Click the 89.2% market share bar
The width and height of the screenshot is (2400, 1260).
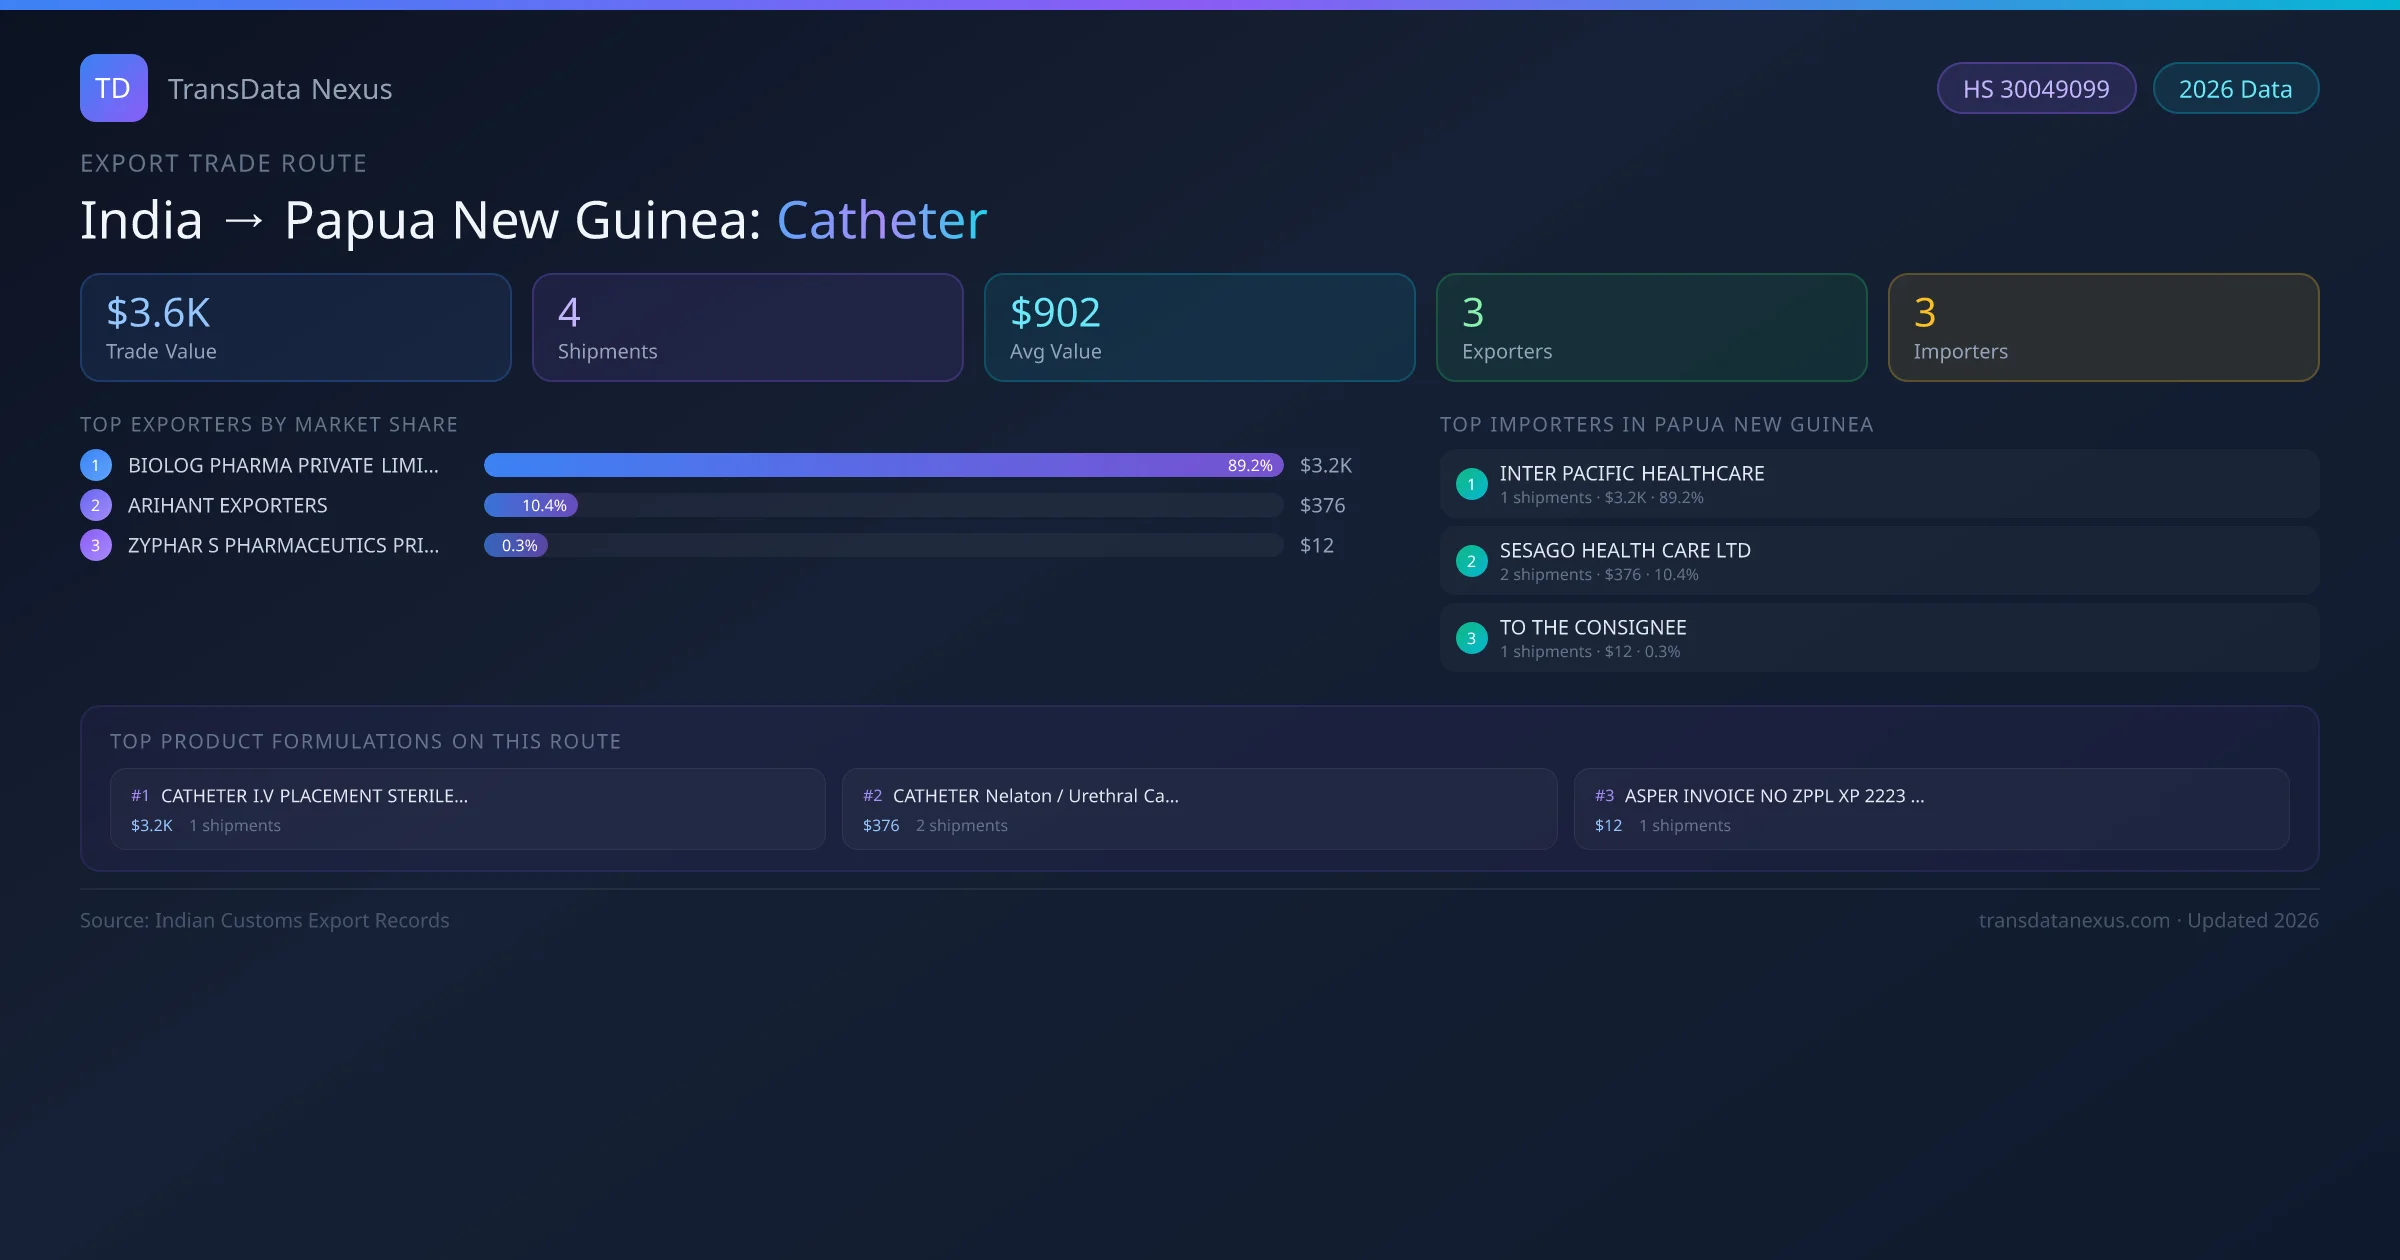(883, 465)
